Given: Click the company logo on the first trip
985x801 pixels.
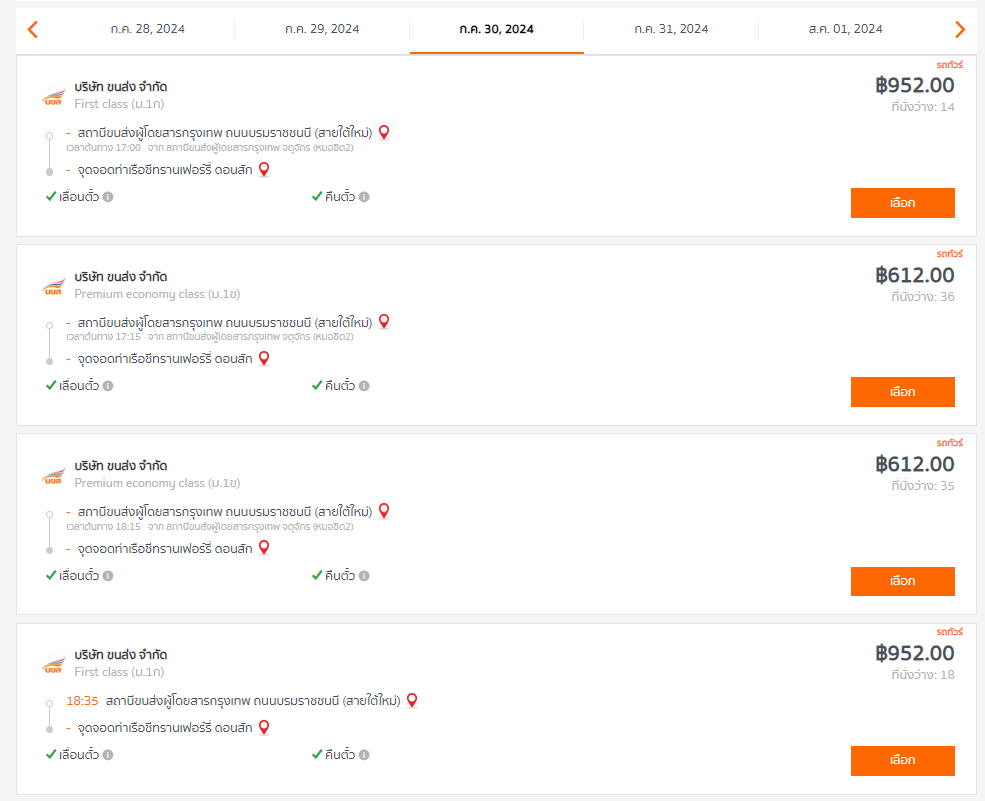Looking at the screenshot, I should (x=53, y=97).
